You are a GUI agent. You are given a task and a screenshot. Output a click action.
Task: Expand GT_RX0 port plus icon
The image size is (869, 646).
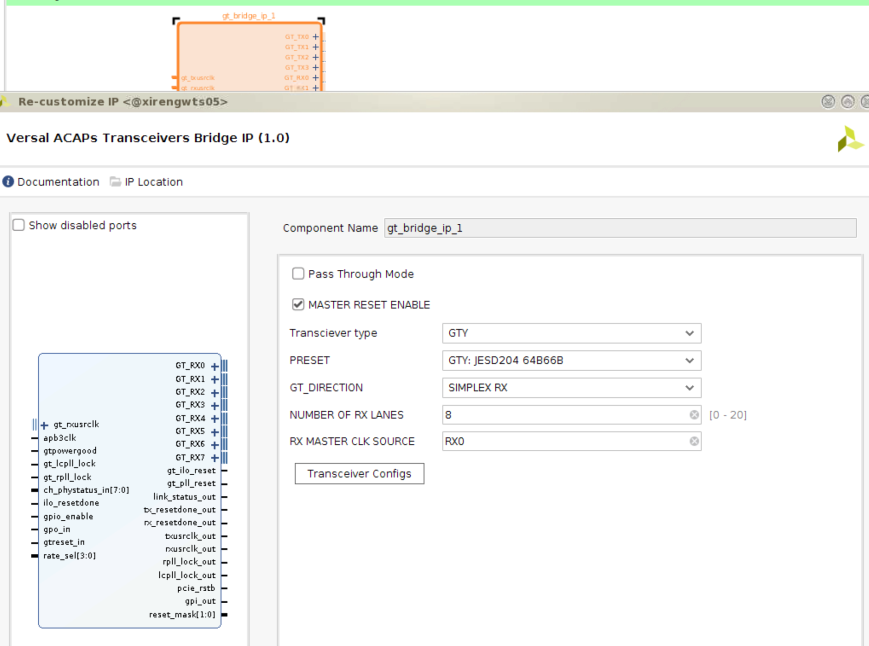[214, 366]
